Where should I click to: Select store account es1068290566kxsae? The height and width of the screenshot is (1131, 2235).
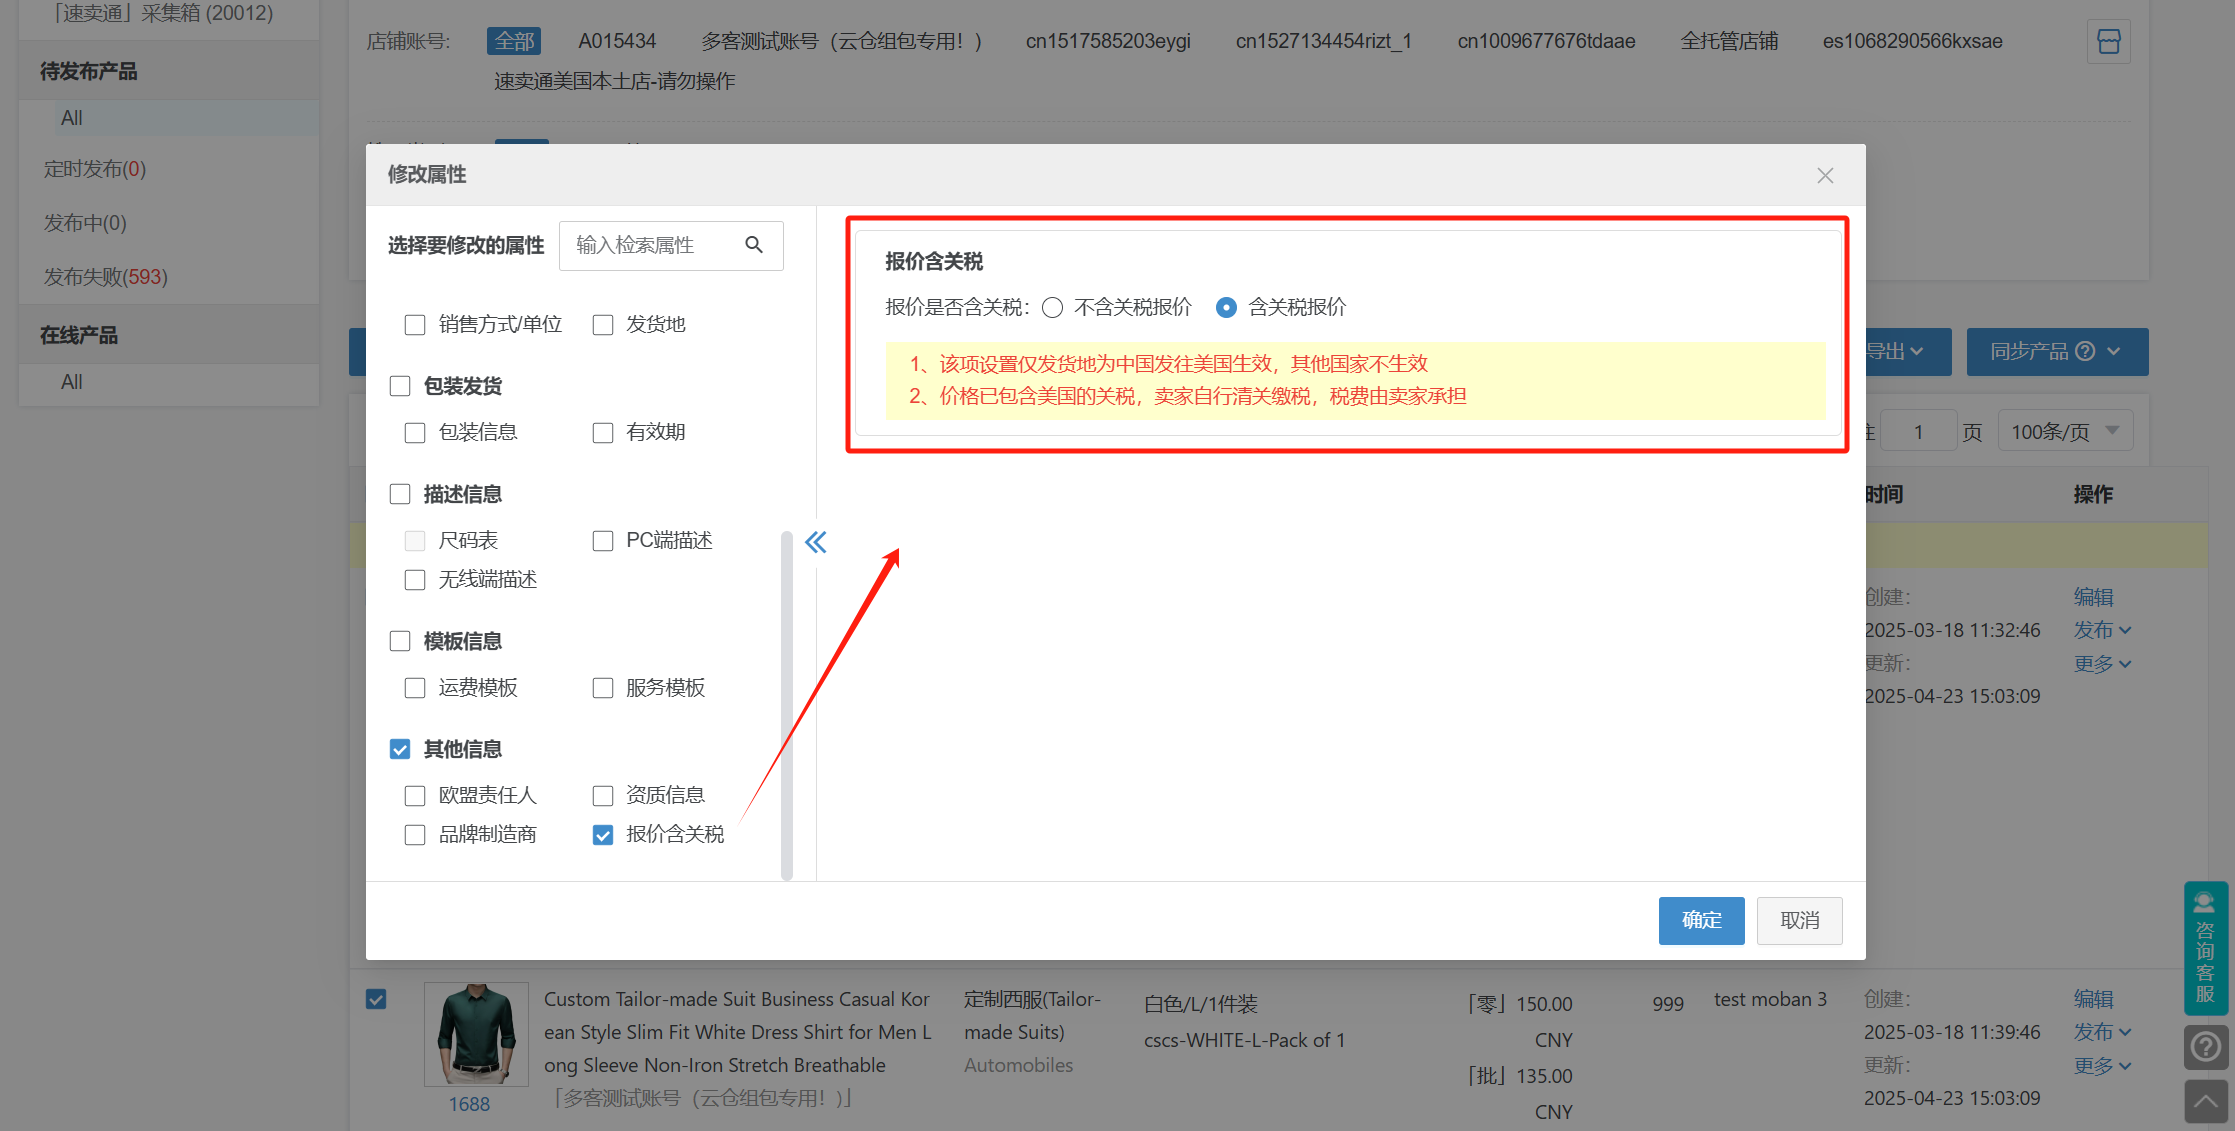coord(1912,41)
